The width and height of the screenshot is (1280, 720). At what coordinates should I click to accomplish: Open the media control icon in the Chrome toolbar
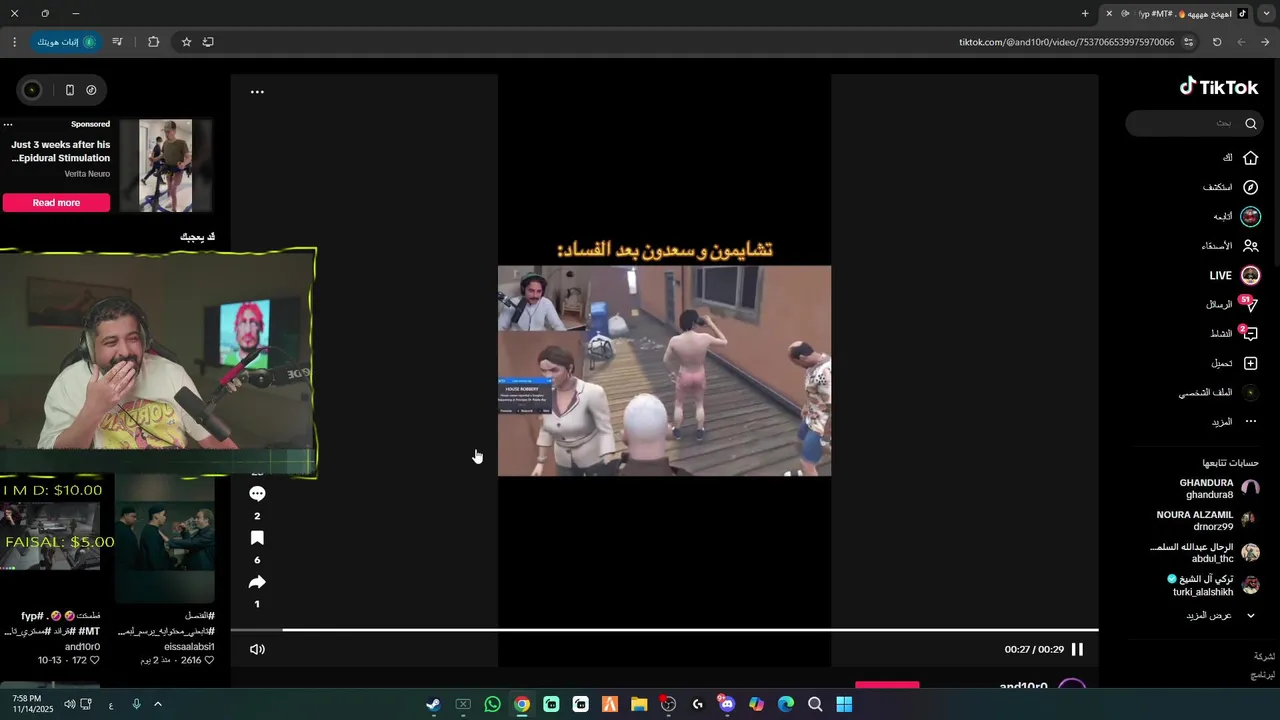(118, 42)
